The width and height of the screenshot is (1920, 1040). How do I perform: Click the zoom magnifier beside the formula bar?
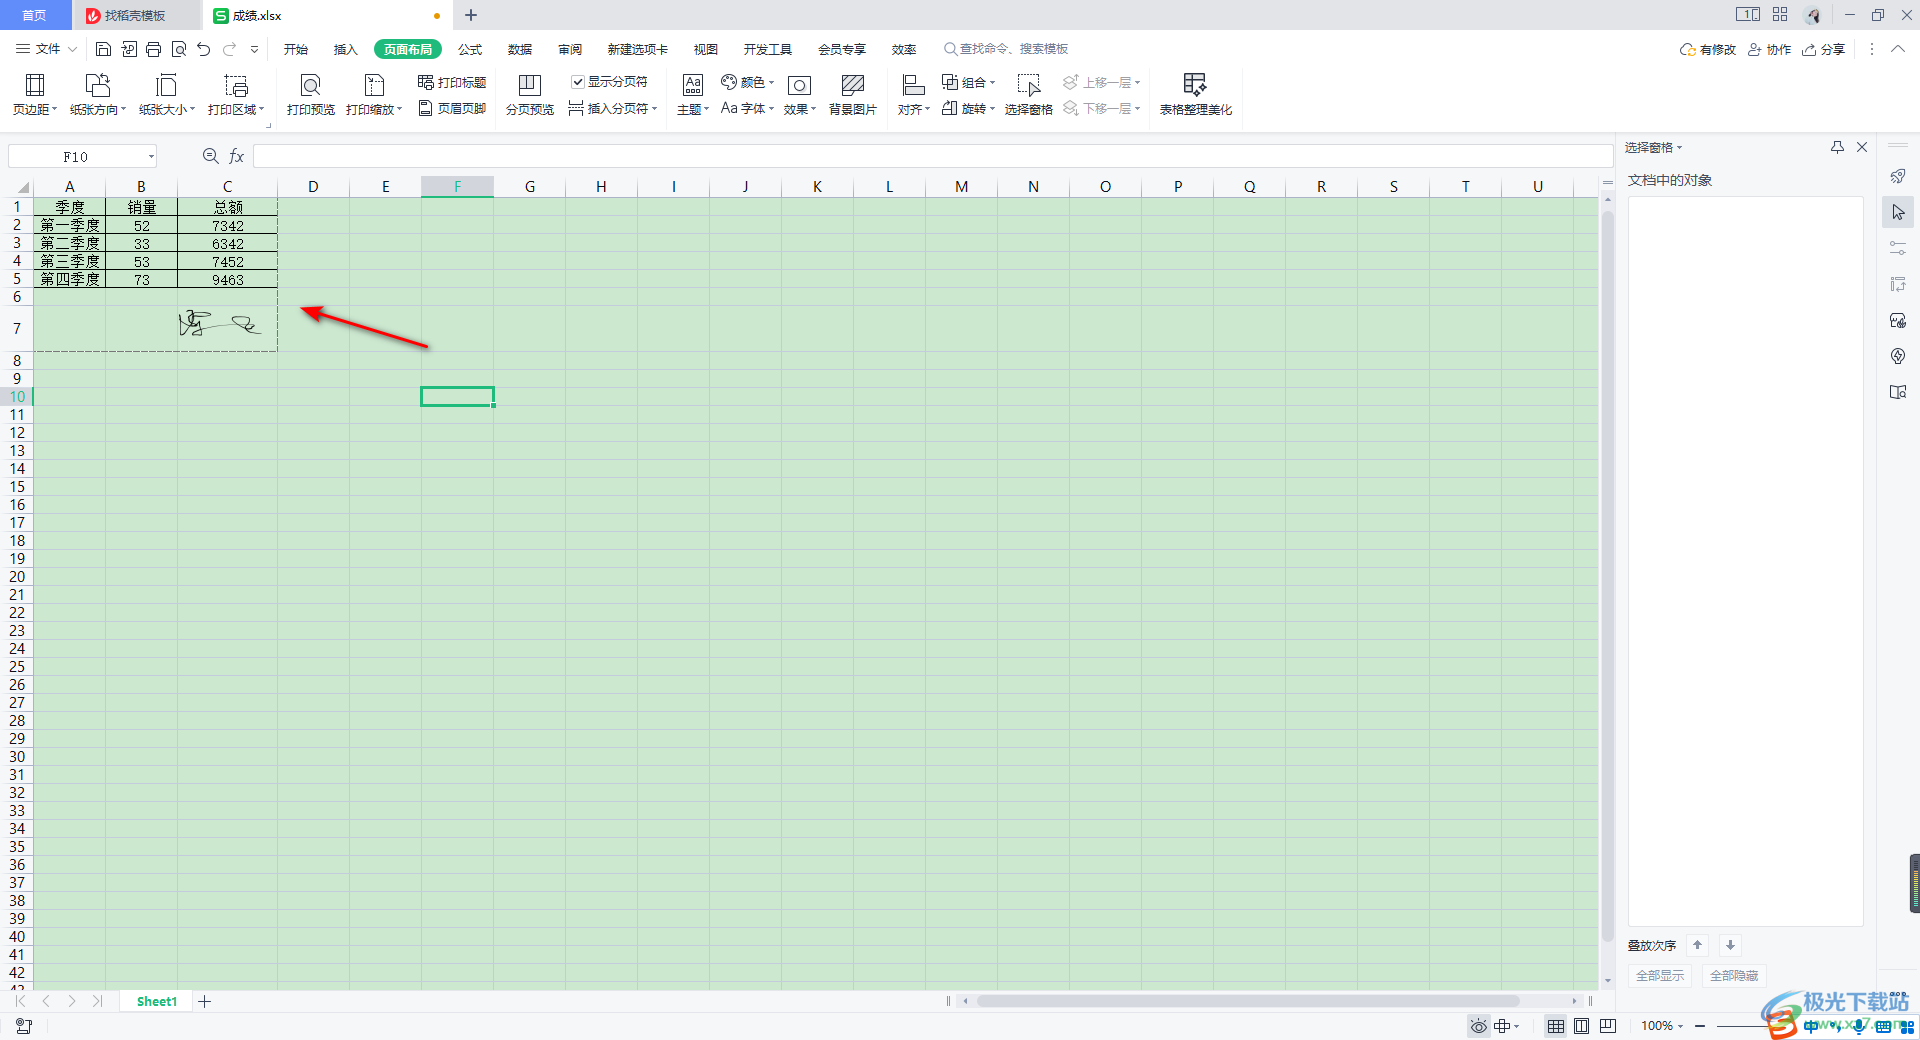pyautogui.click(x=210, y=156)
